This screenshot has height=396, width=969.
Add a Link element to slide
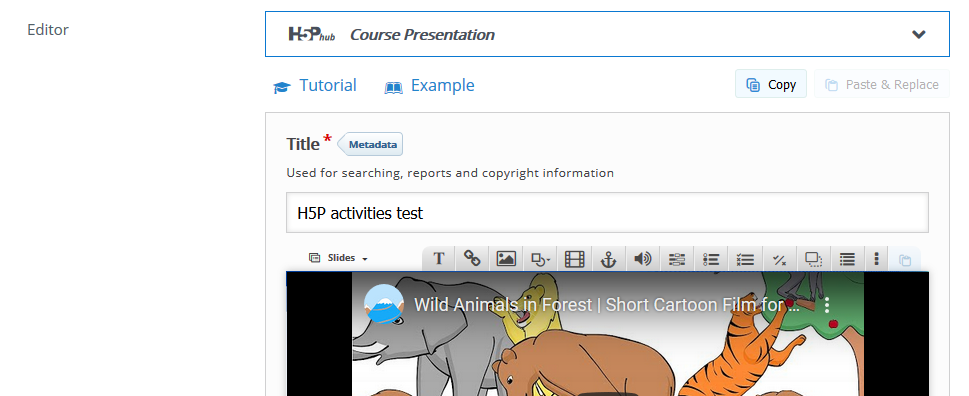pyautogui.click(x=472, y=258)
